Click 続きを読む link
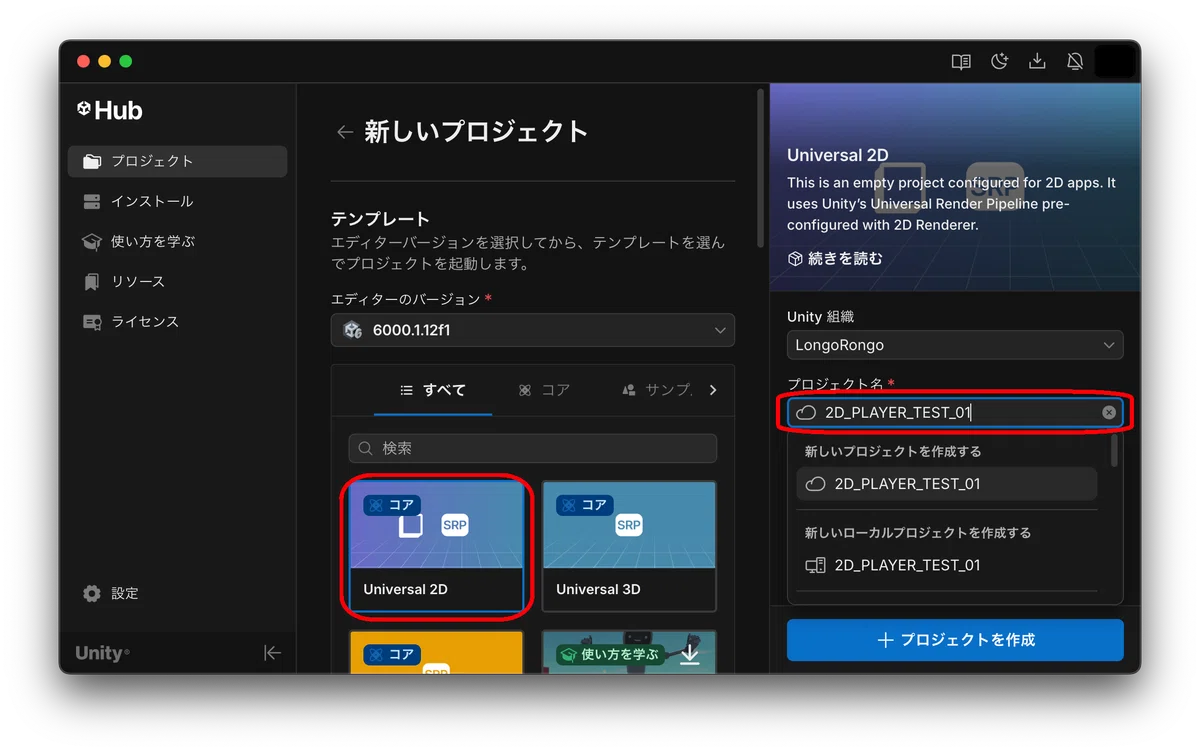The image size is (1200, 752). pos(835,258)
